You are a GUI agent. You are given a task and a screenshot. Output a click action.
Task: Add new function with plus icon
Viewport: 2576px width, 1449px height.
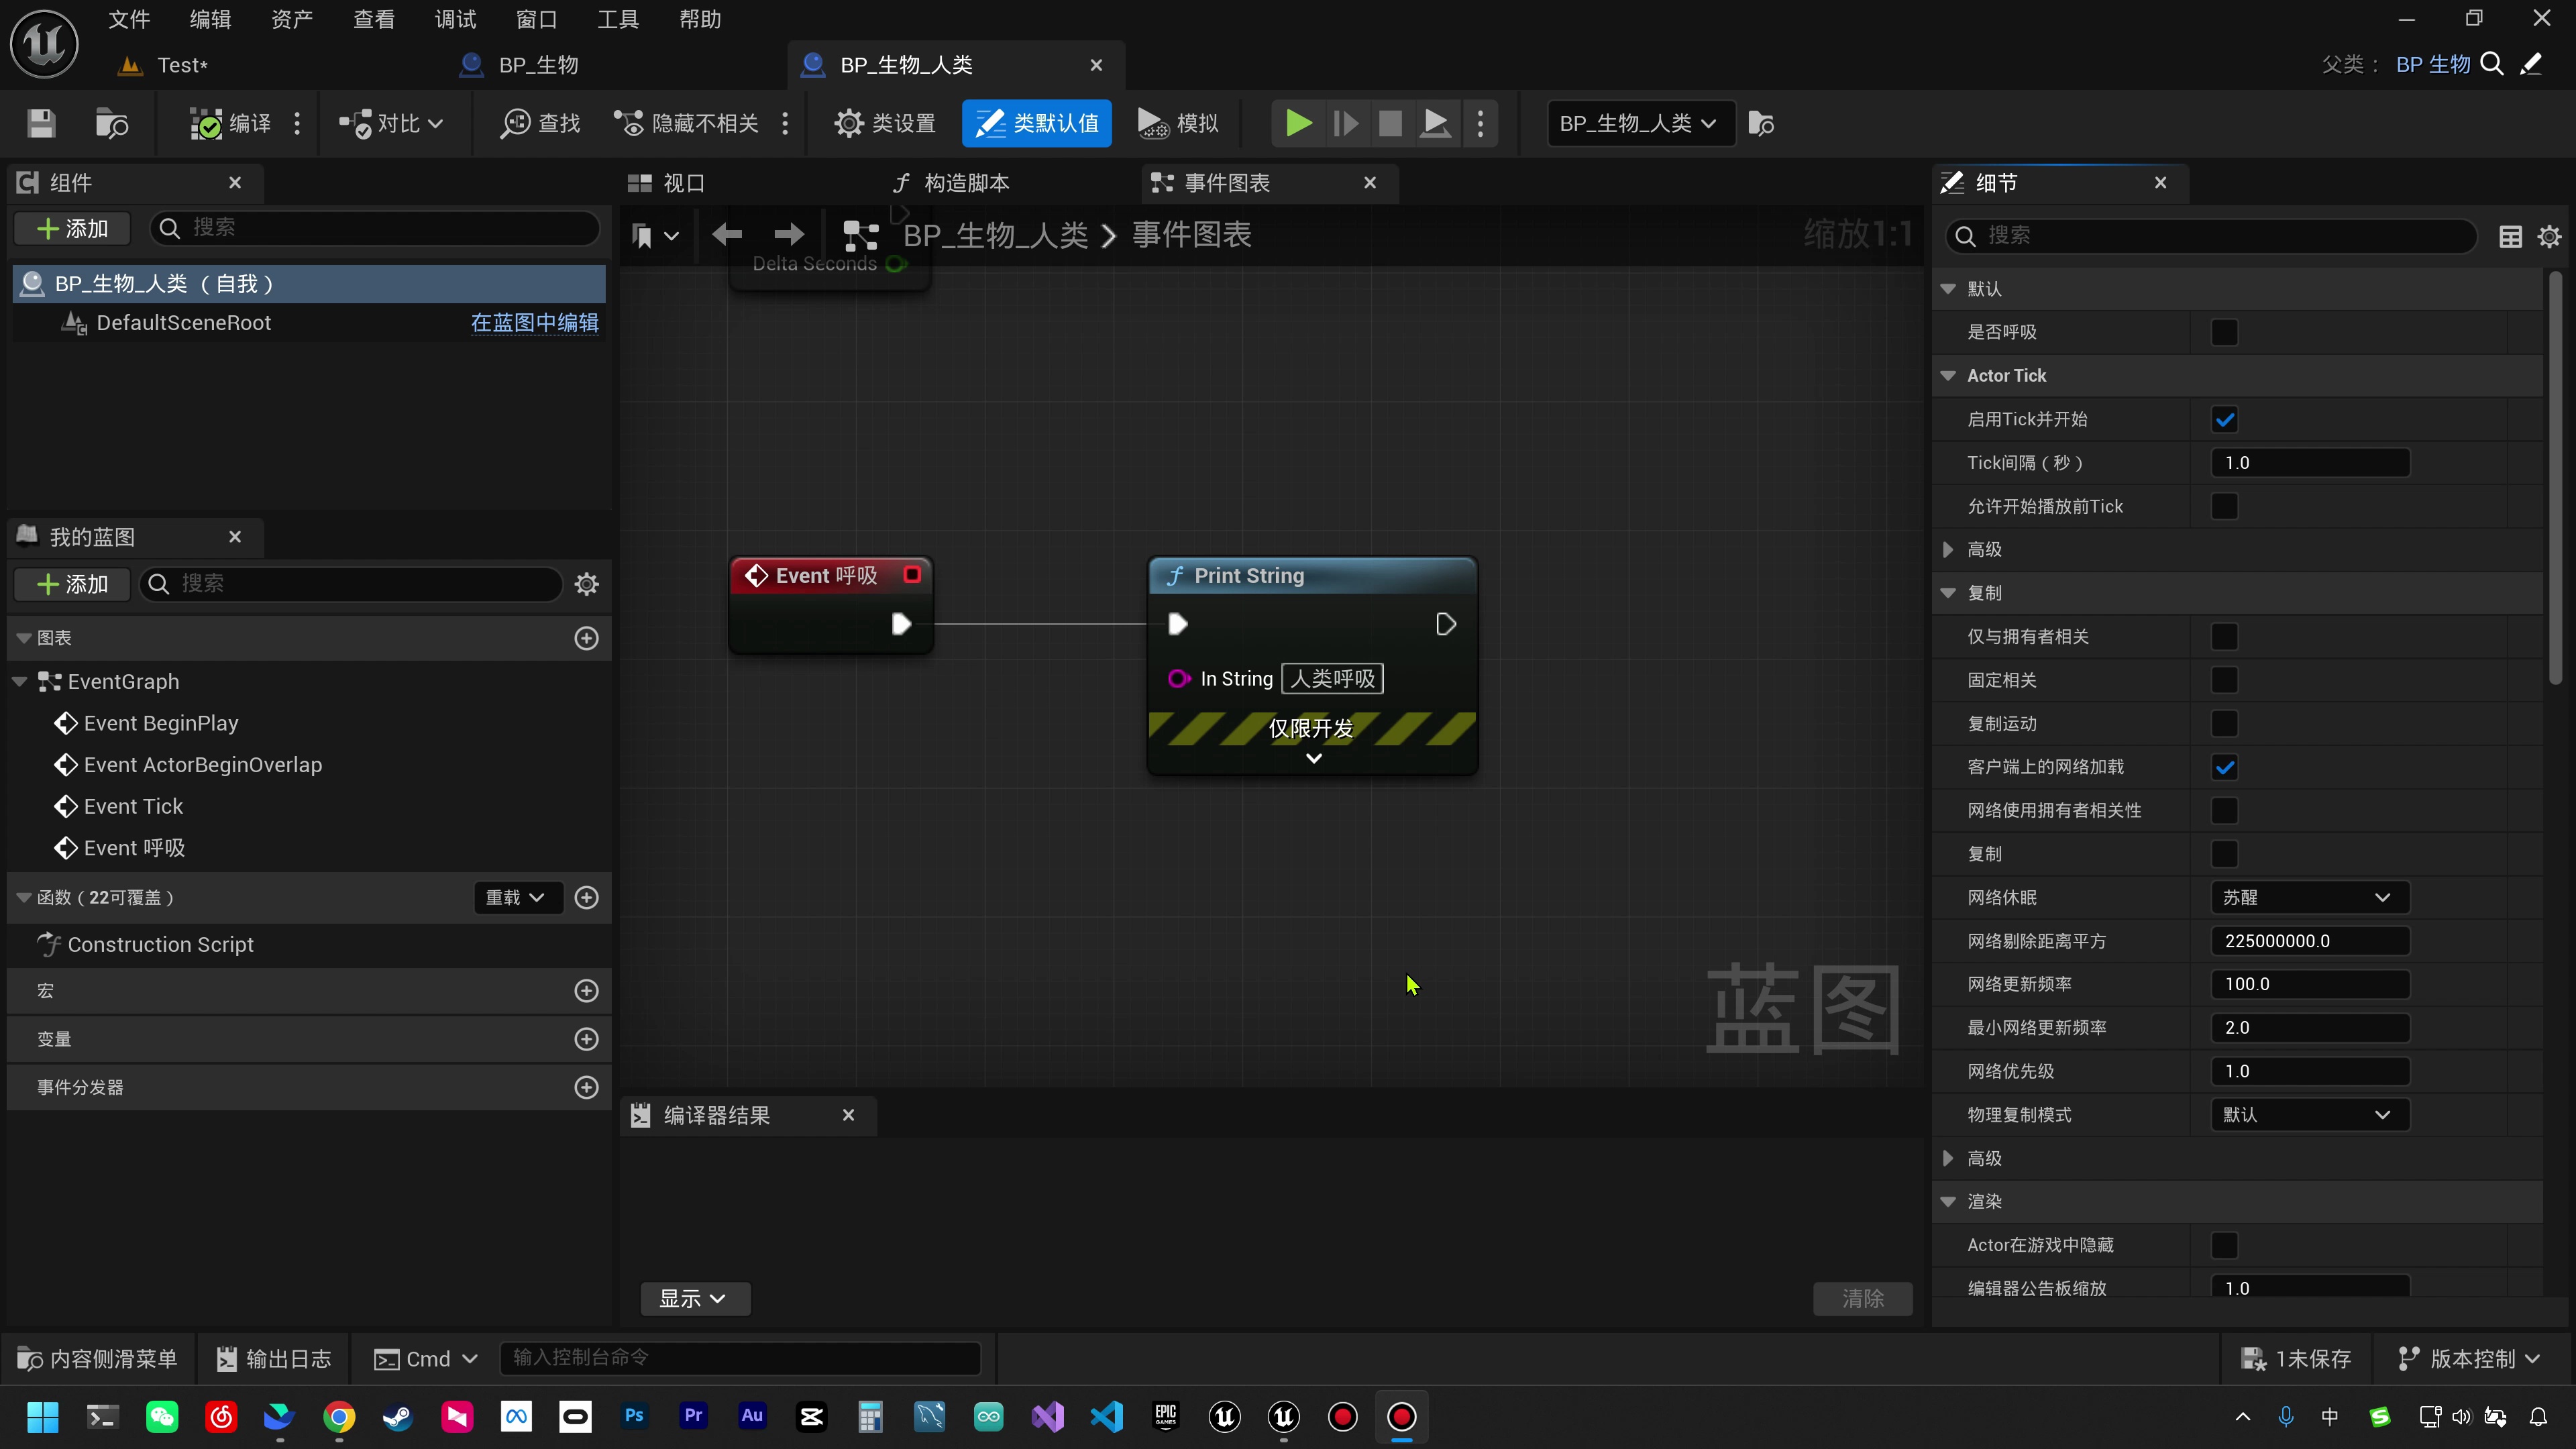(x=587, y=897)
